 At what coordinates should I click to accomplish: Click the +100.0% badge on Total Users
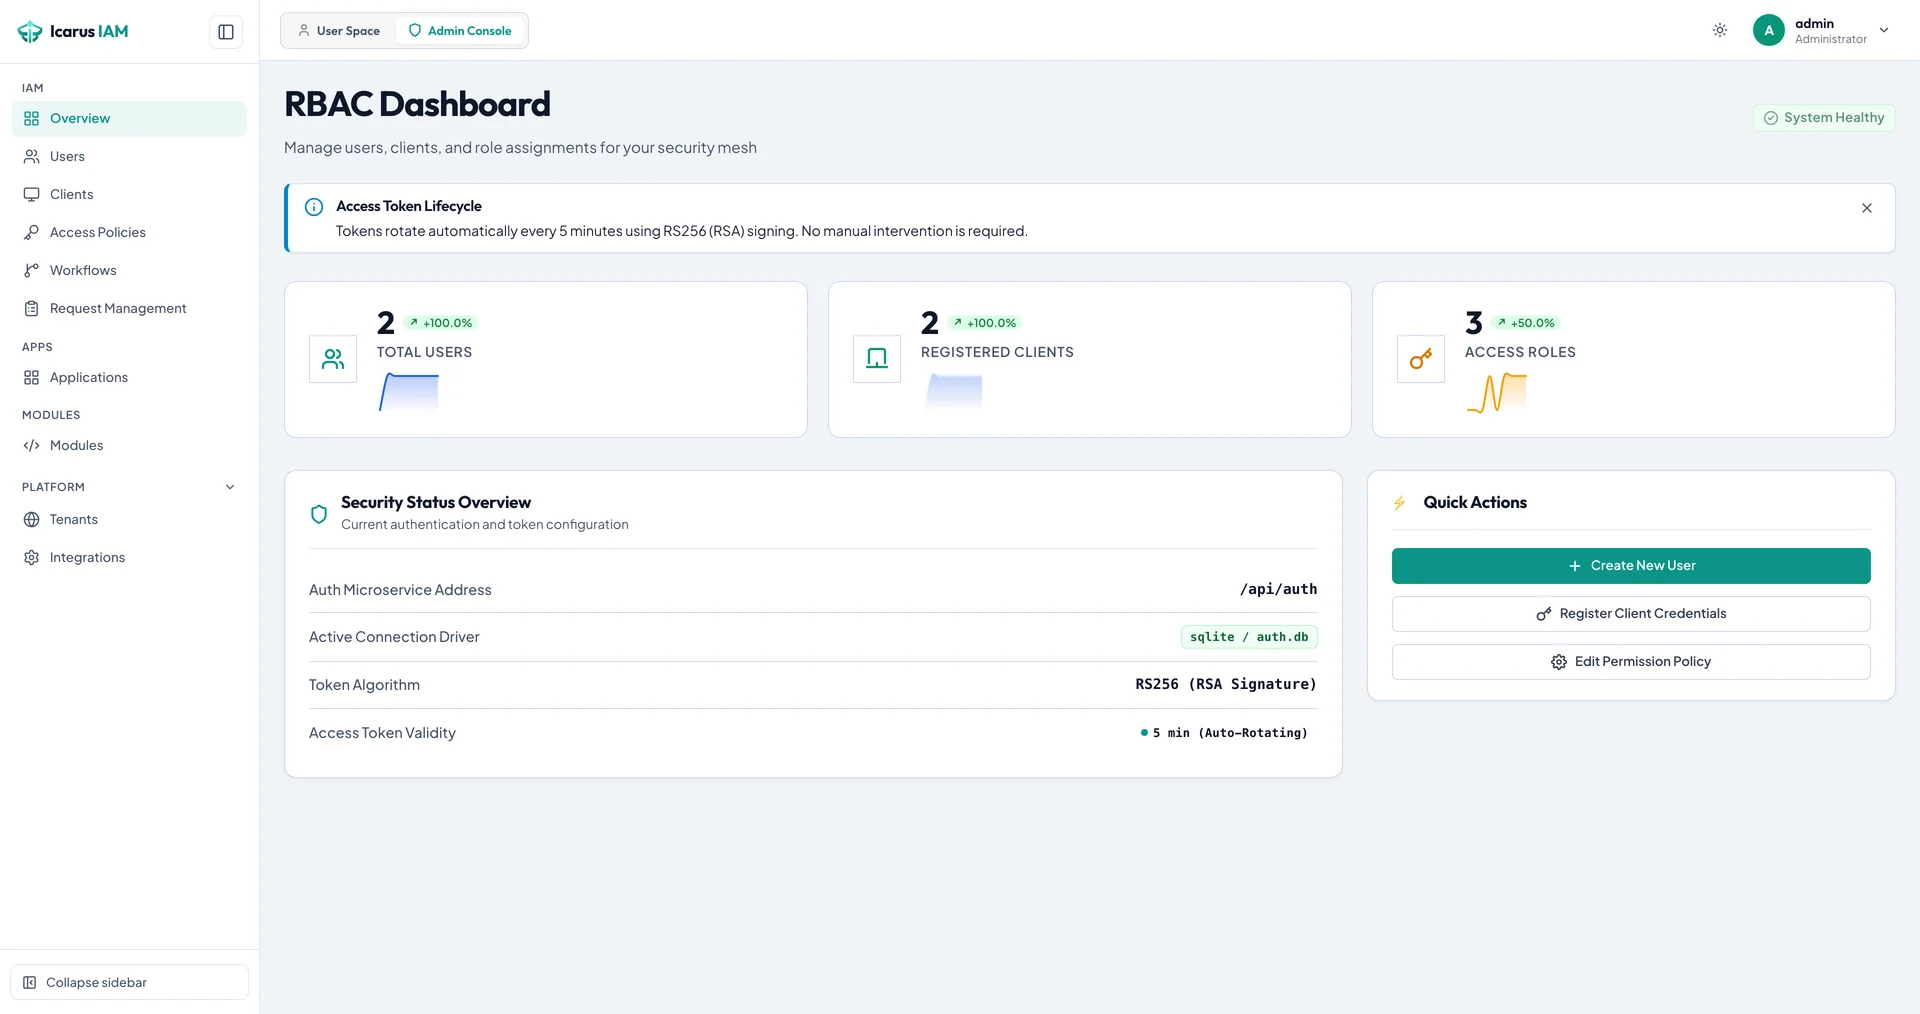point(440,323)
